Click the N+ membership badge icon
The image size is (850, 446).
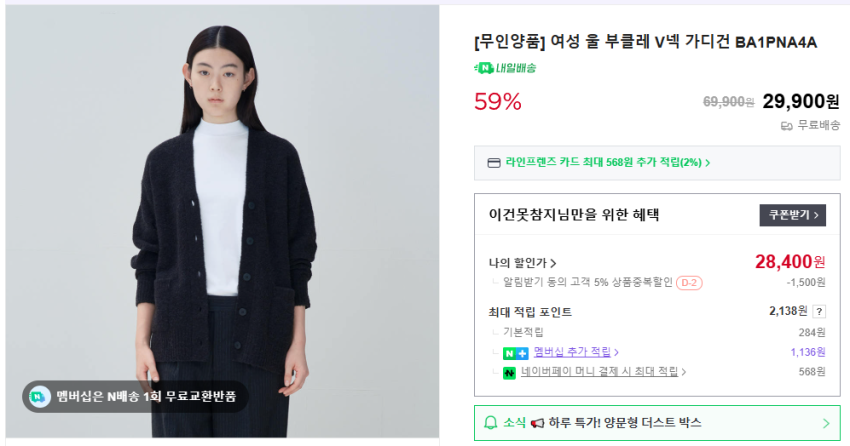click(x=515, y=353)
